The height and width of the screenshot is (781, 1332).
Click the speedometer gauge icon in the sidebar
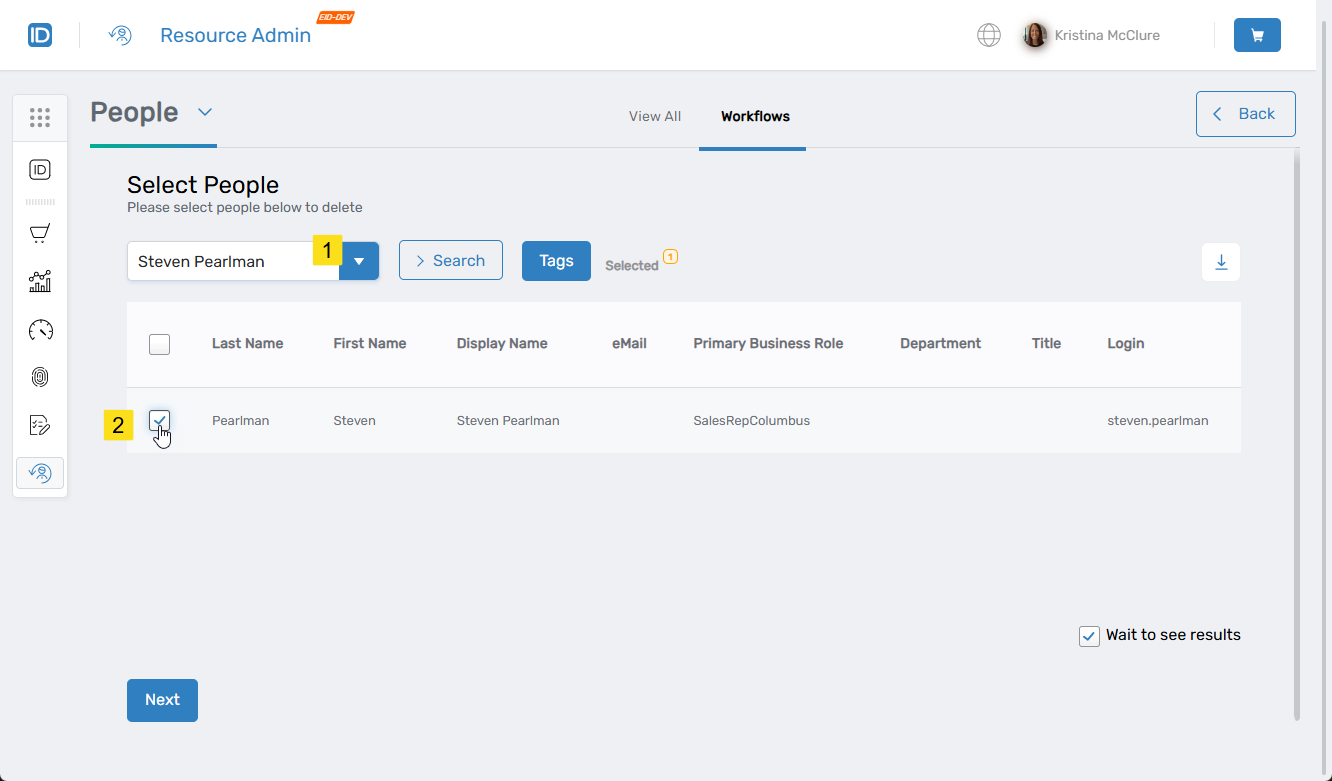click(x=40, y=330)
